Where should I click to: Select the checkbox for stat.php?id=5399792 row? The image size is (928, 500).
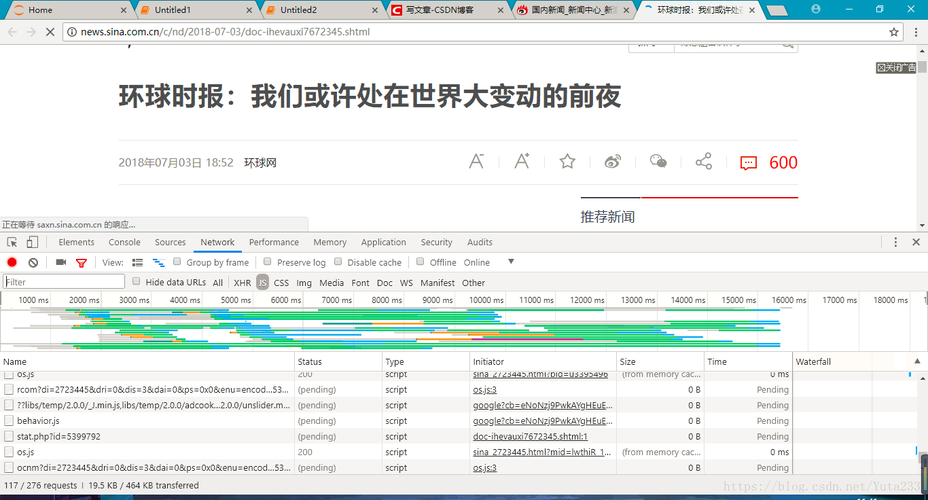click(x=9, y=436)
